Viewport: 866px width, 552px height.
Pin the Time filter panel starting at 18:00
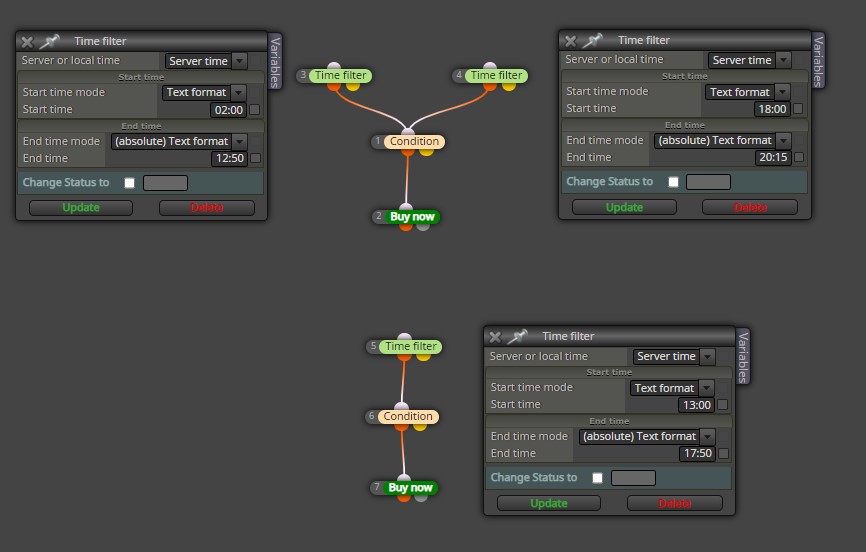[593, 40]
